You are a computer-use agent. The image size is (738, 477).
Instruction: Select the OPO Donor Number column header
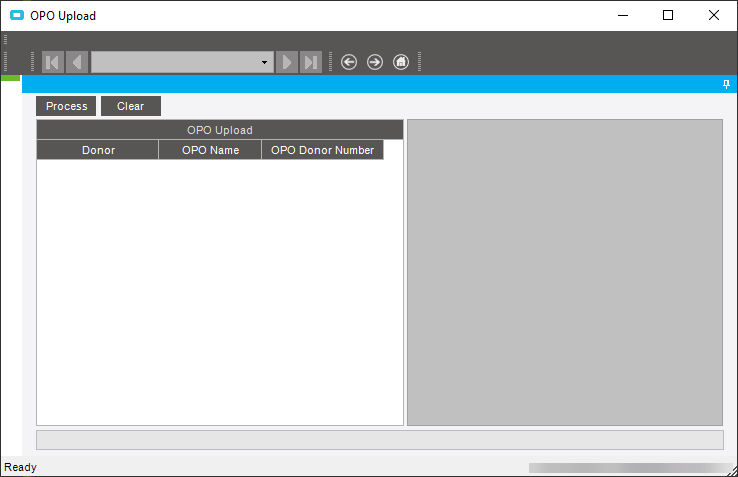(322, 150)
